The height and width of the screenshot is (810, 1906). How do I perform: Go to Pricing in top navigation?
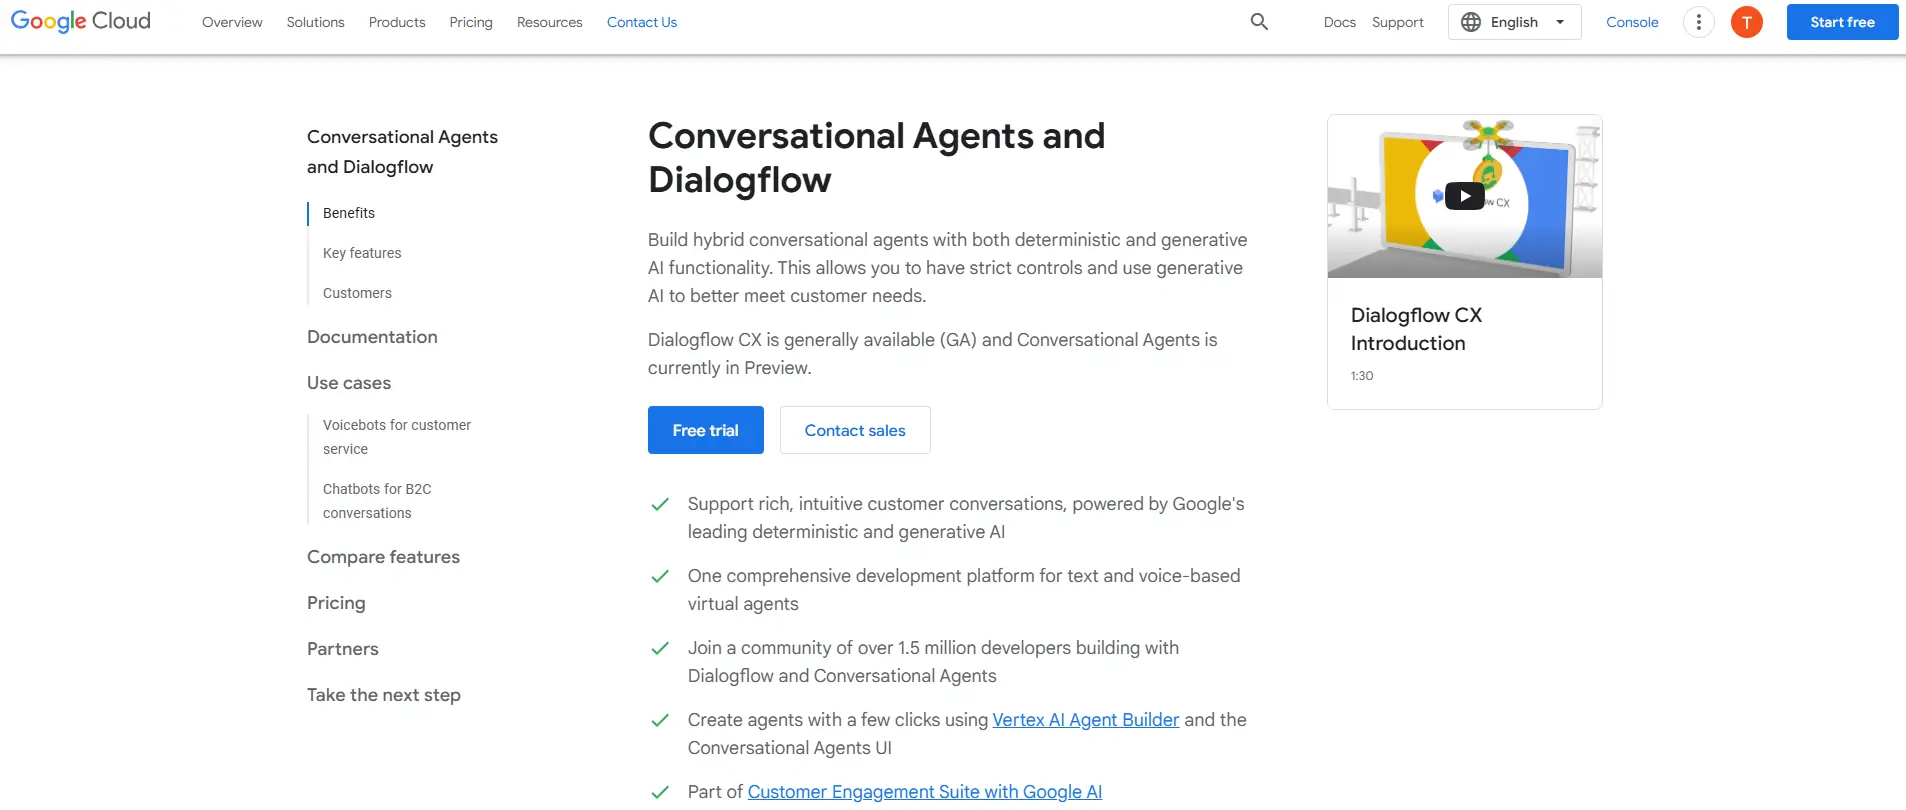pos(471,22)
